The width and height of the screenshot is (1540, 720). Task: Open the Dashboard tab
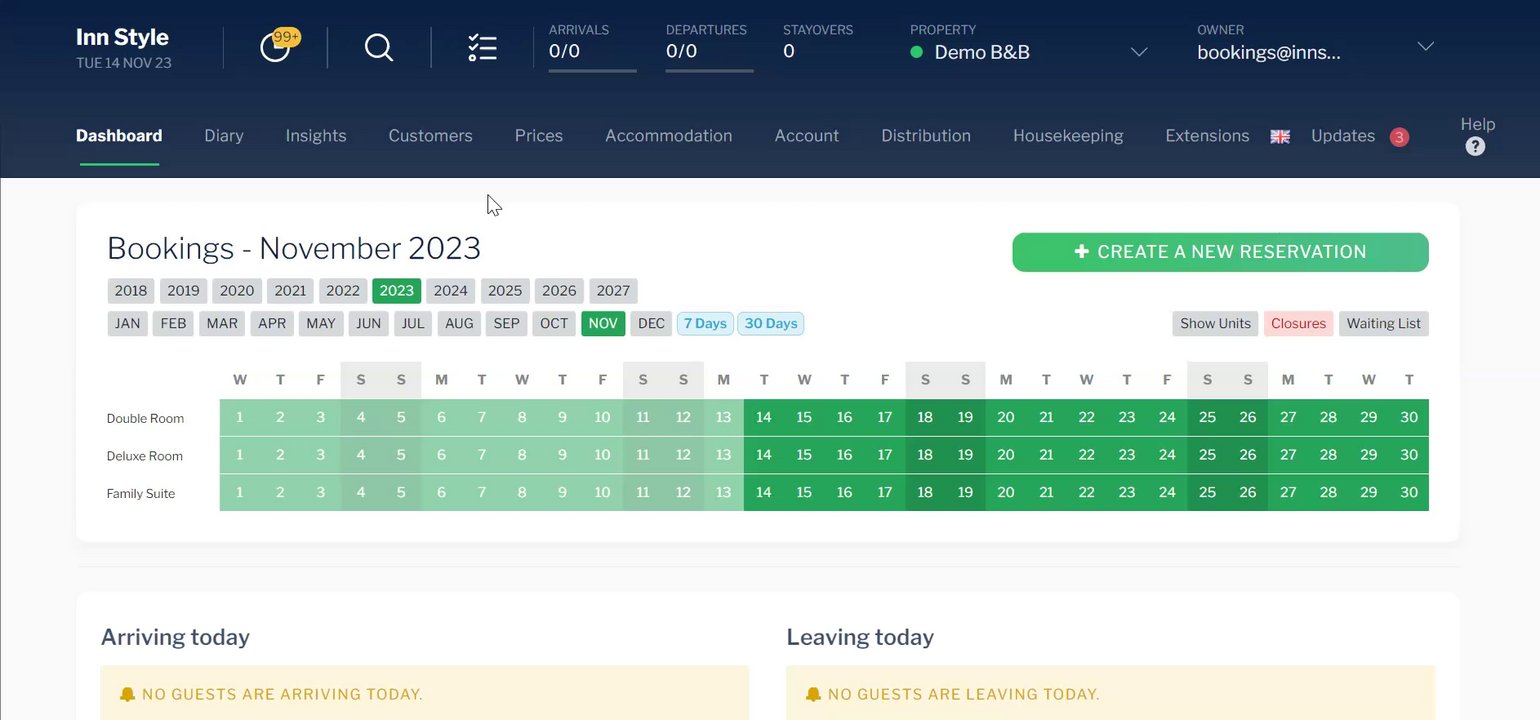119,136
